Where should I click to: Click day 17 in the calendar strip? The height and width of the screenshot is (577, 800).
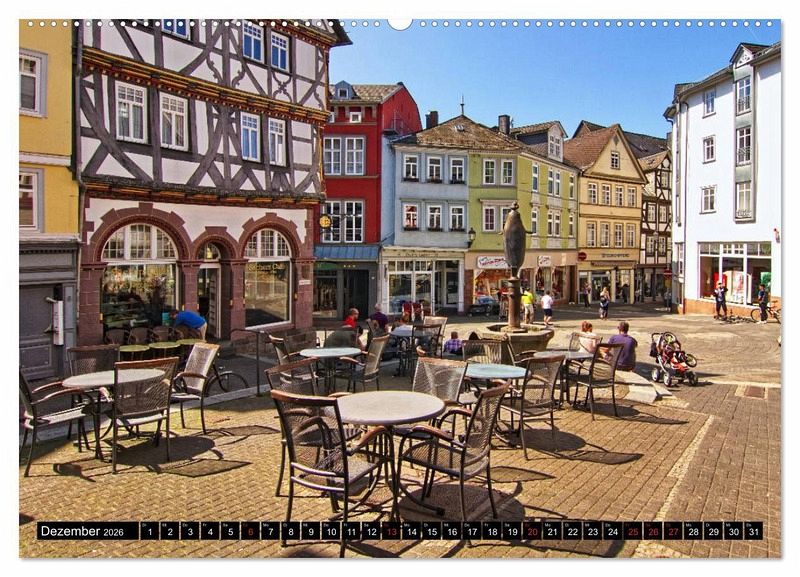(471, 531)
